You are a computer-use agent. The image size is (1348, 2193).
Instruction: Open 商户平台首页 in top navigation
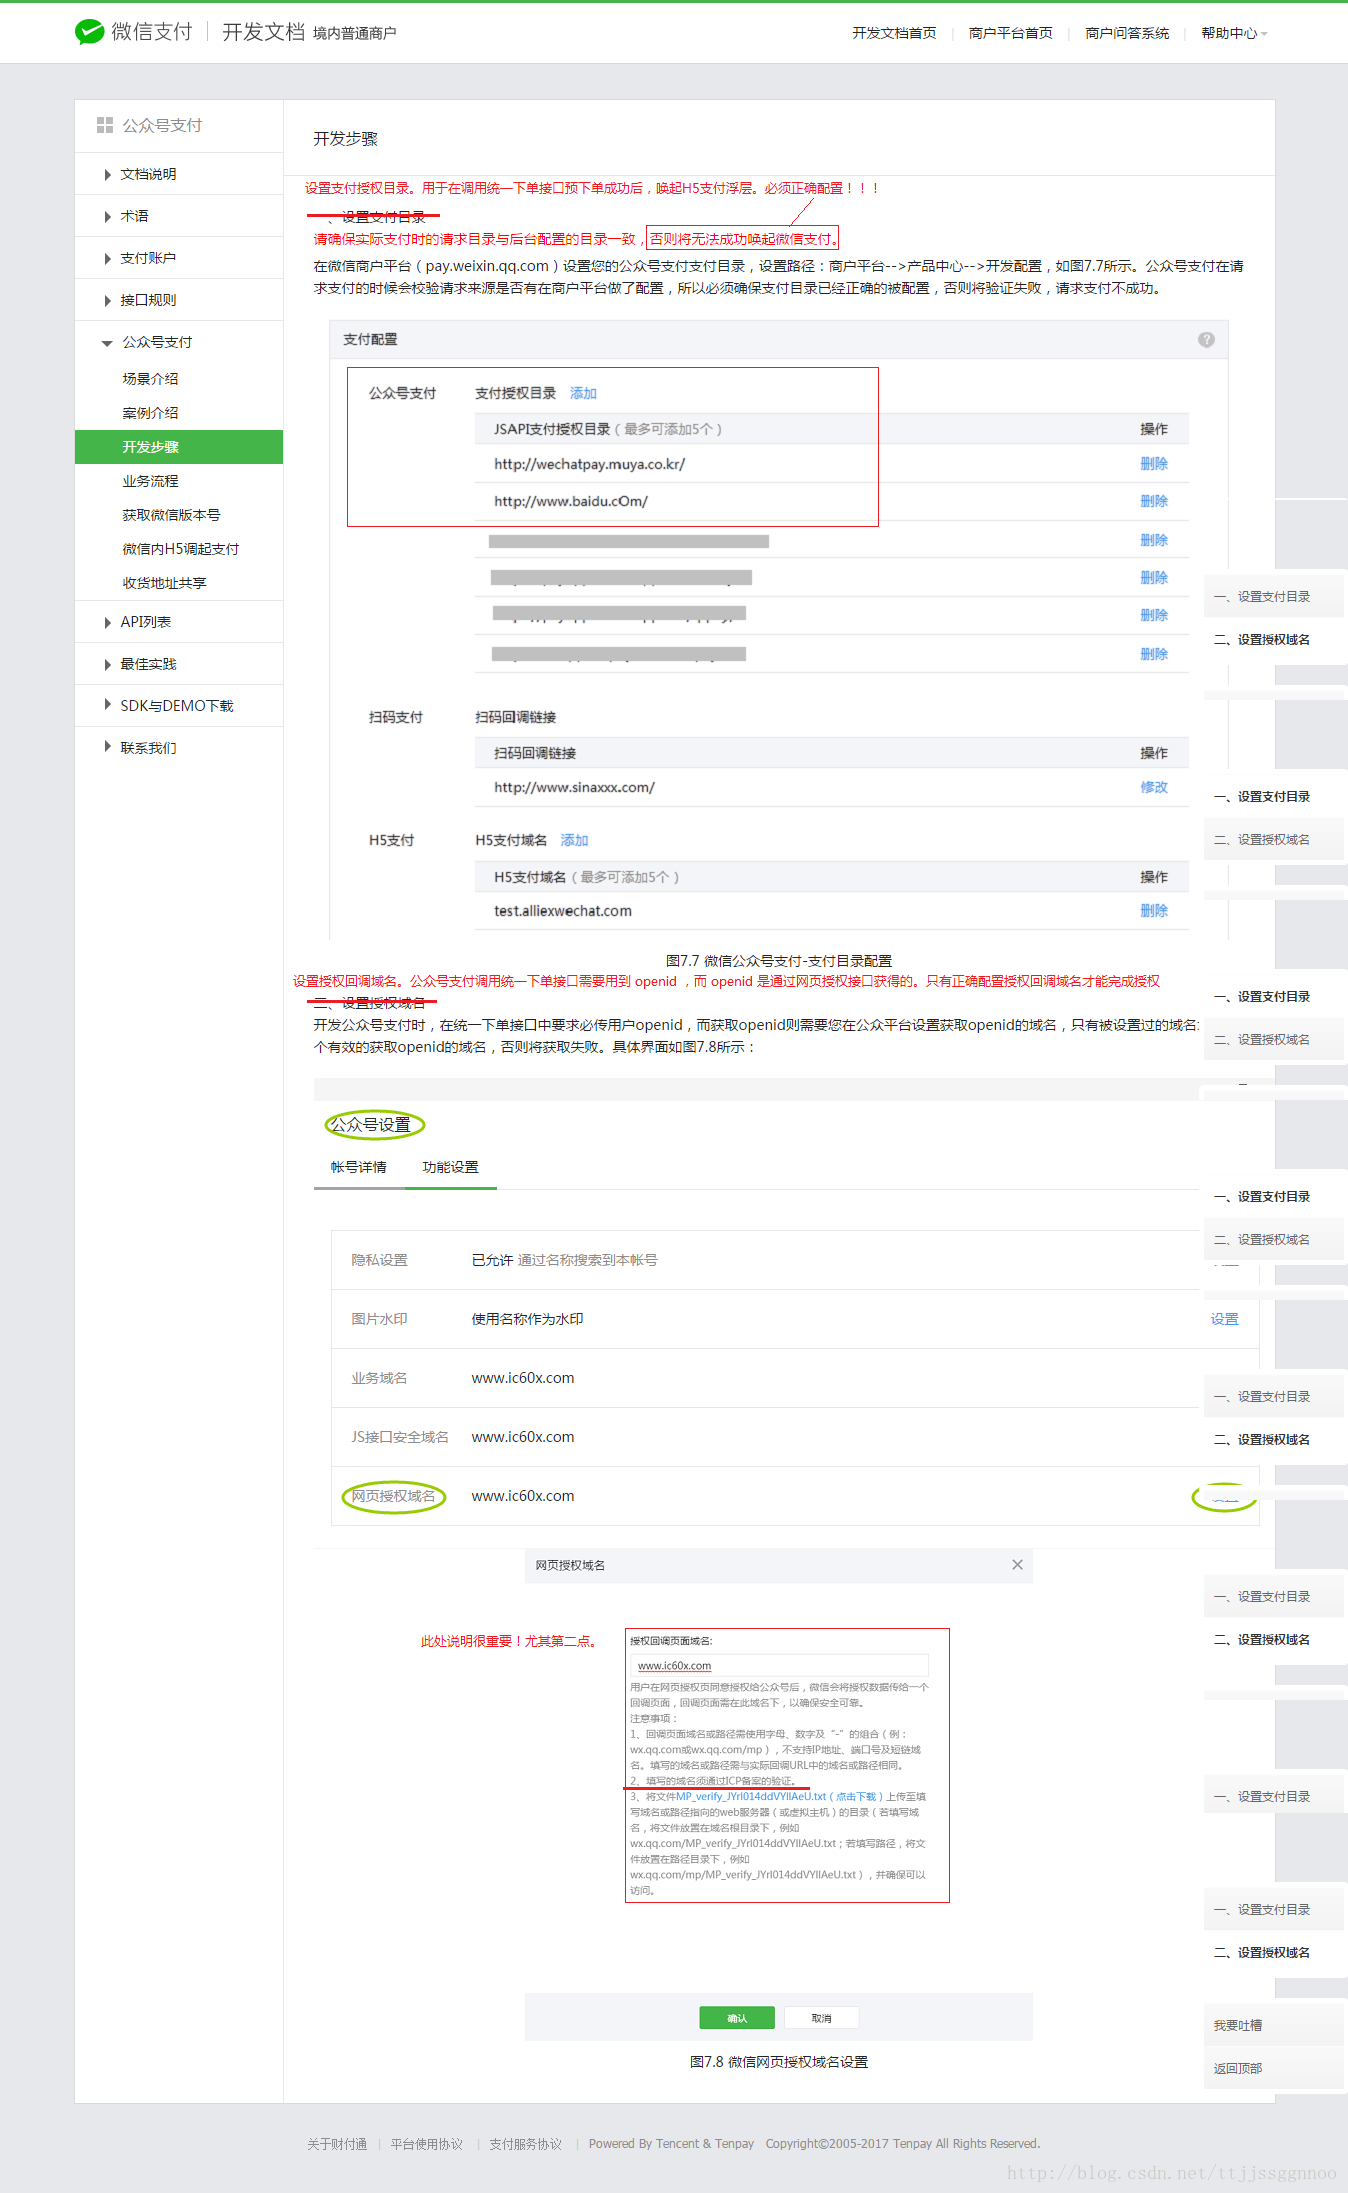(x=1010, y=33)
